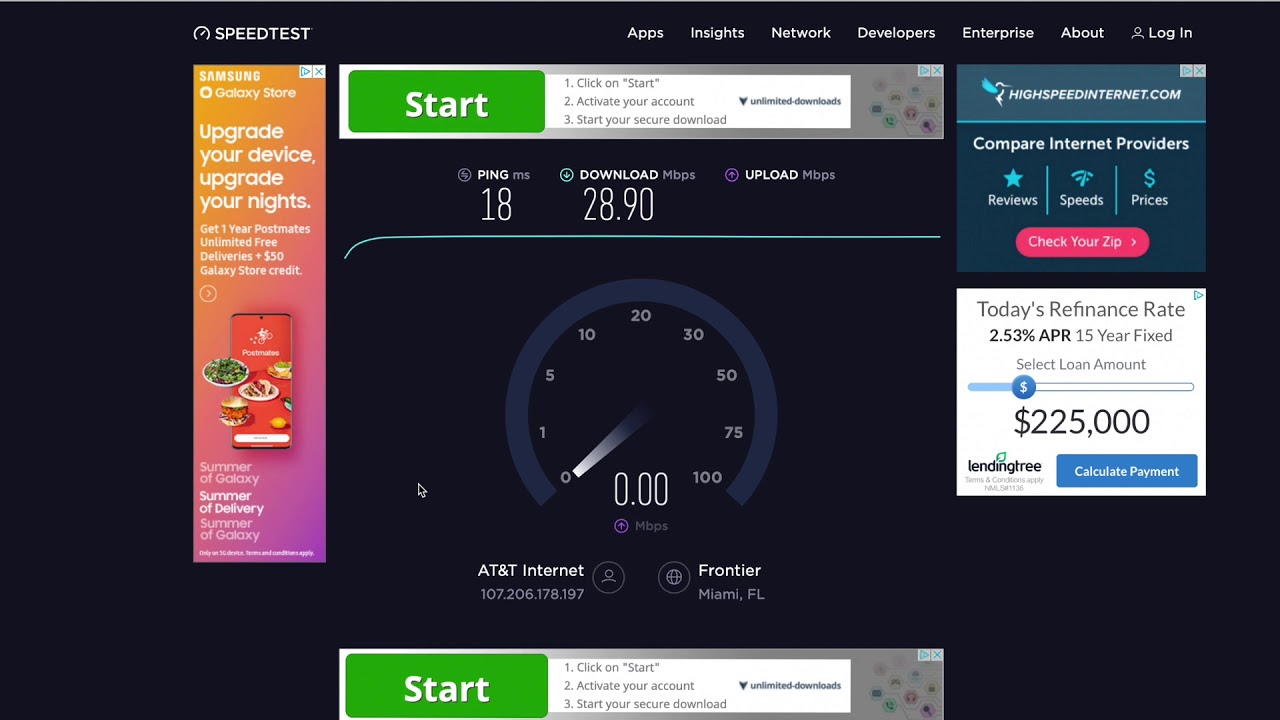Open the Developers menu
The height and width of the screenshot is (720, 1280).
click(x=896, y=33)
